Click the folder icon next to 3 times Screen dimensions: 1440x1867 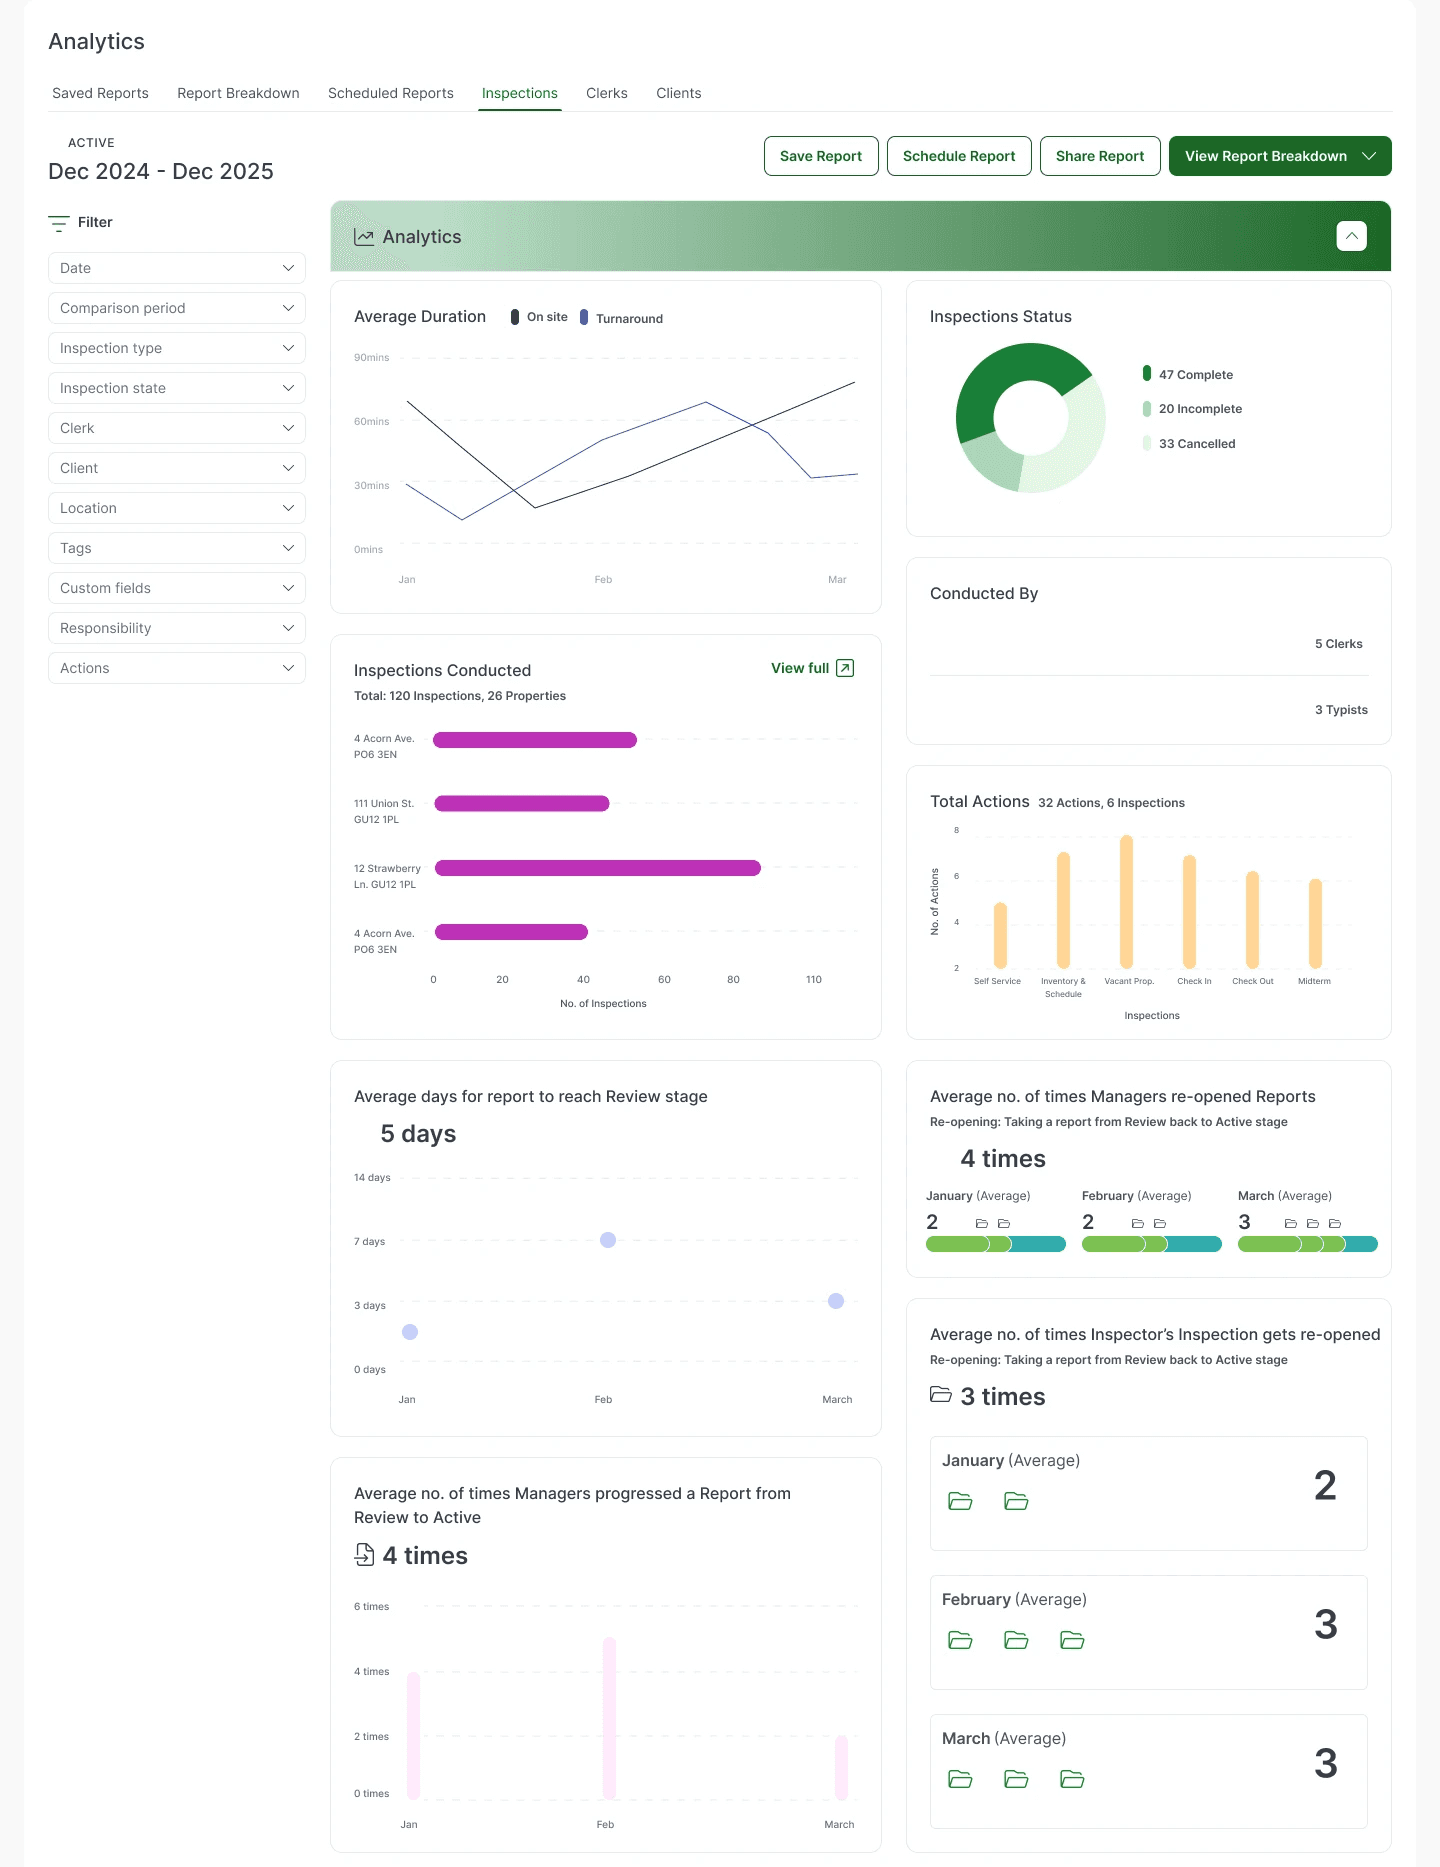click(941, 1394)
